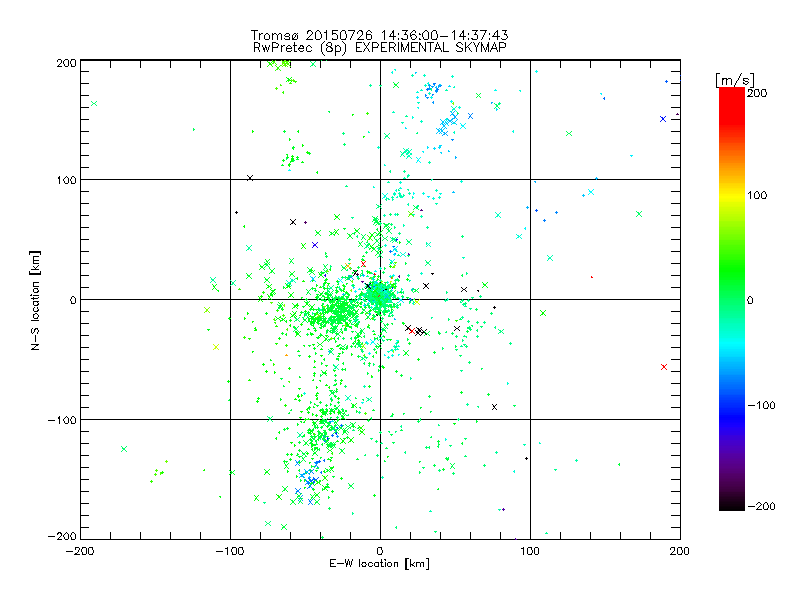Click the colorbar tick label '0'
This screenshot has width=800, height=600.
[x=750, y=300]
